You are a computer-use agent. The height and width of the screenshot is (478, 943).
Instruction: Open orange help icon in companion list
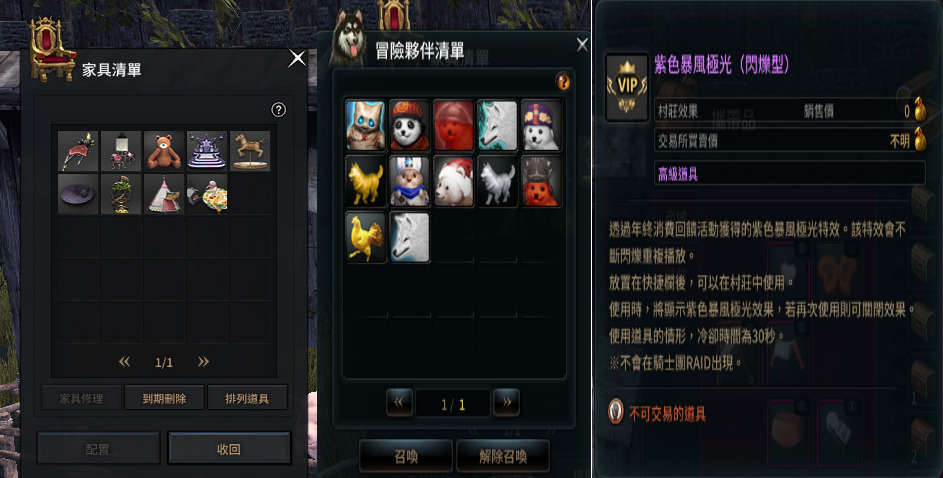563,81
